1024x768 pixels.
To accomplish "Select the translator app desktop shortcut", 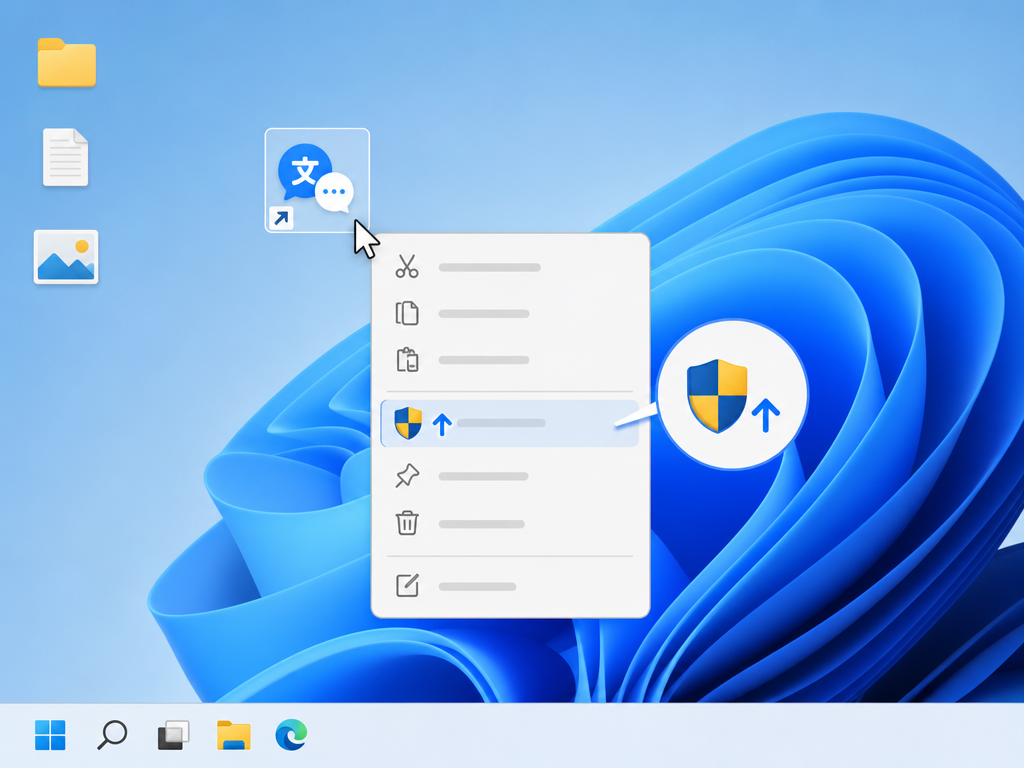I will point(317,180).
